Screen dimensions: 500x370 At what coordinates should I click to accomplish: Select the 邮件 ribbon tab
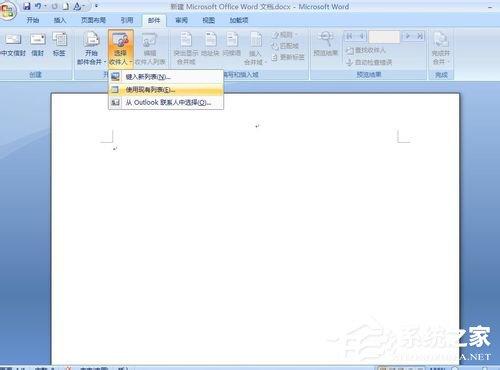[x=154, y=20]
